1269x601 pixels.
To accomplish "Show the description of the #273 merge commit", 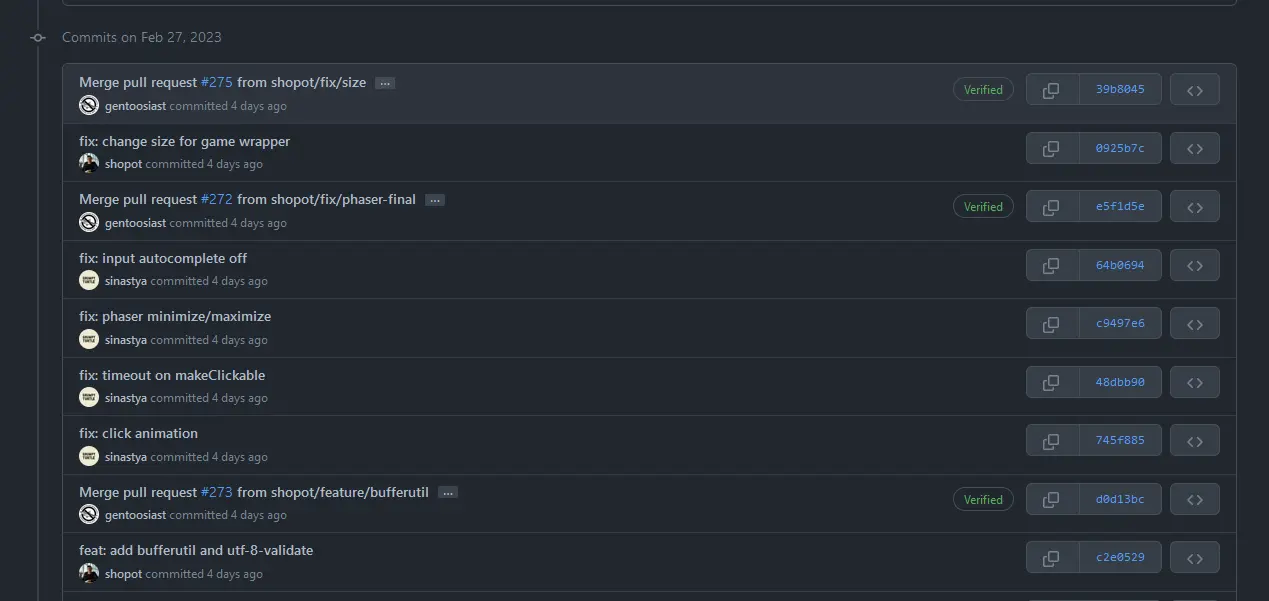I will click(448, 492).
